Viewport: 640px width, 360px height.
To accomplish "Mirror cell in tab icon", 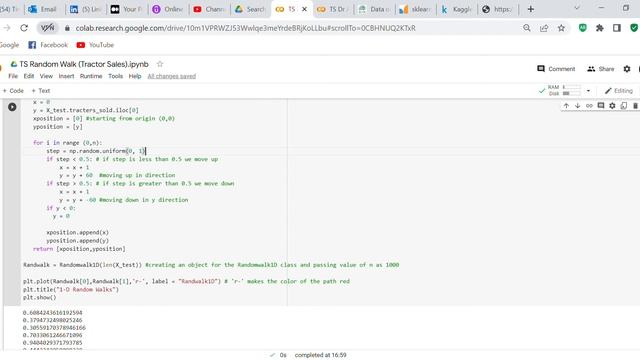I will click(624, 106).
